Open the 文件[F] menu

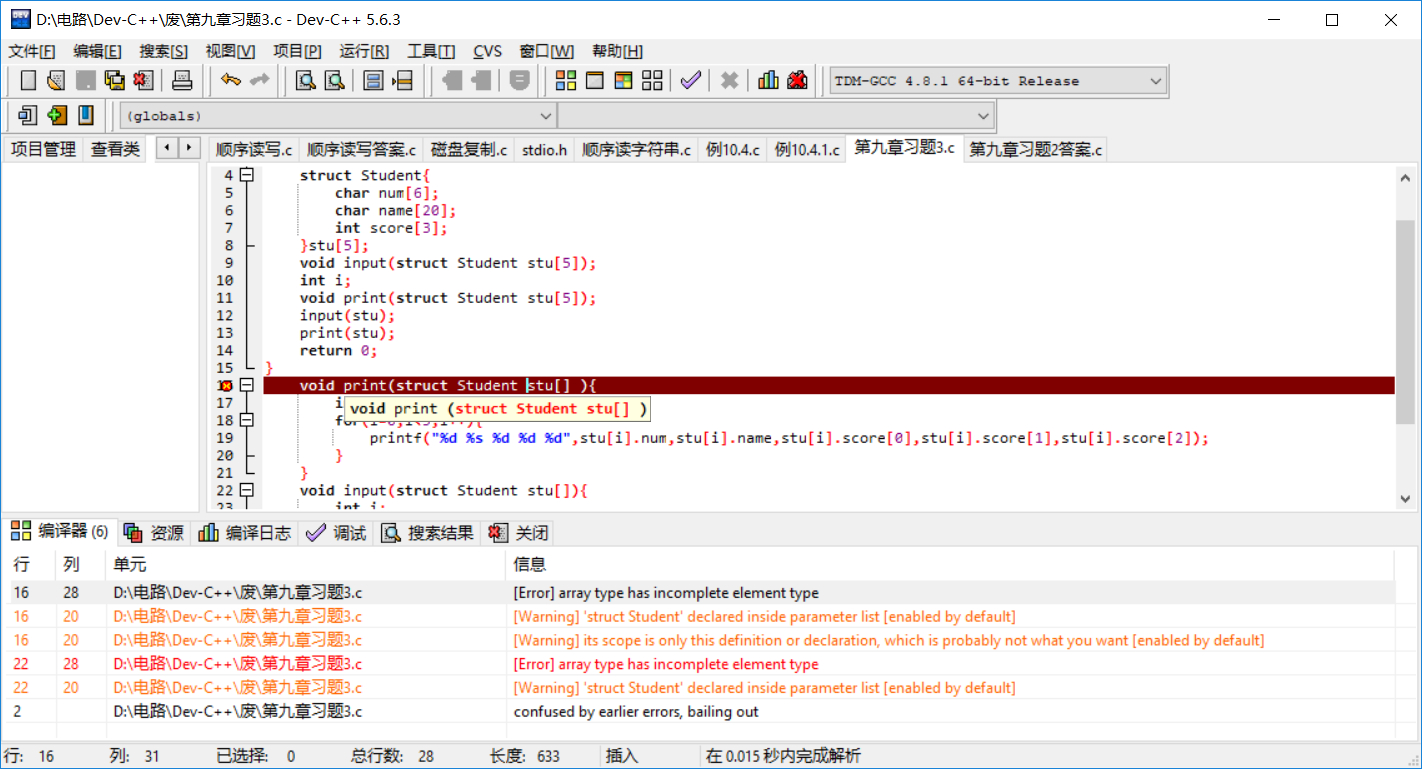(32, 51)
